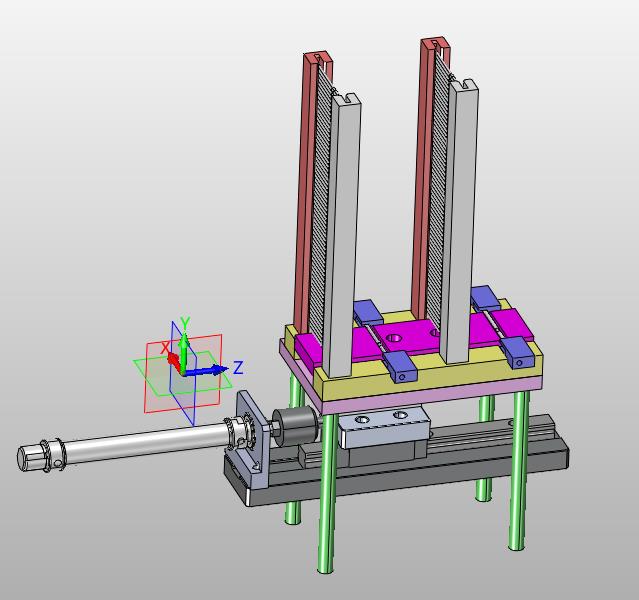Select the long horizontal lead screw shaft

(x=145, y=443)
